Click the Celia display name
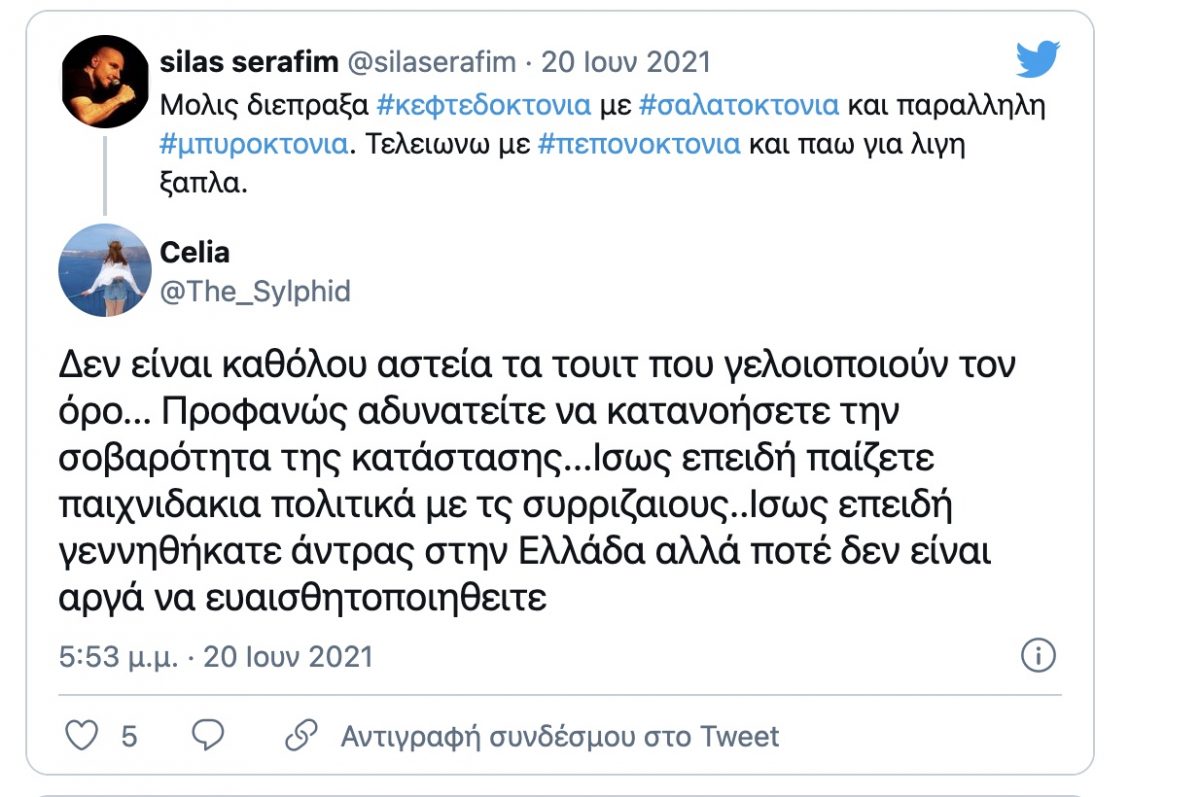Viewport: 1200px width, 797px height. pyautogui.click(x=194, y=251)
